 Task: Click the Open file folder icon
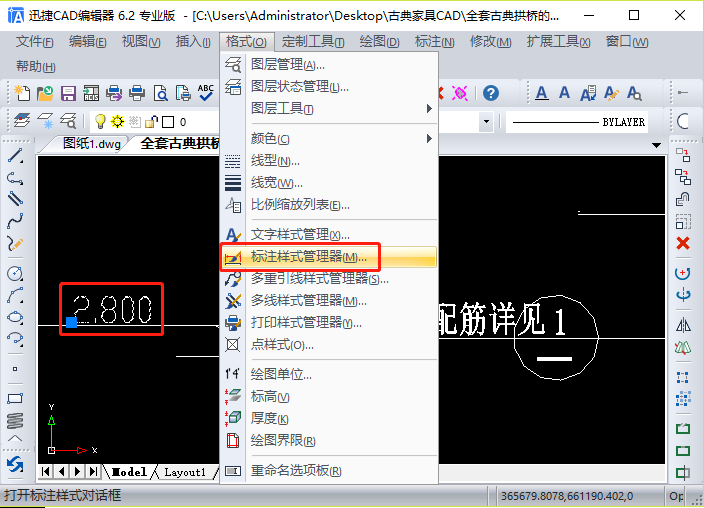point(45,93)
